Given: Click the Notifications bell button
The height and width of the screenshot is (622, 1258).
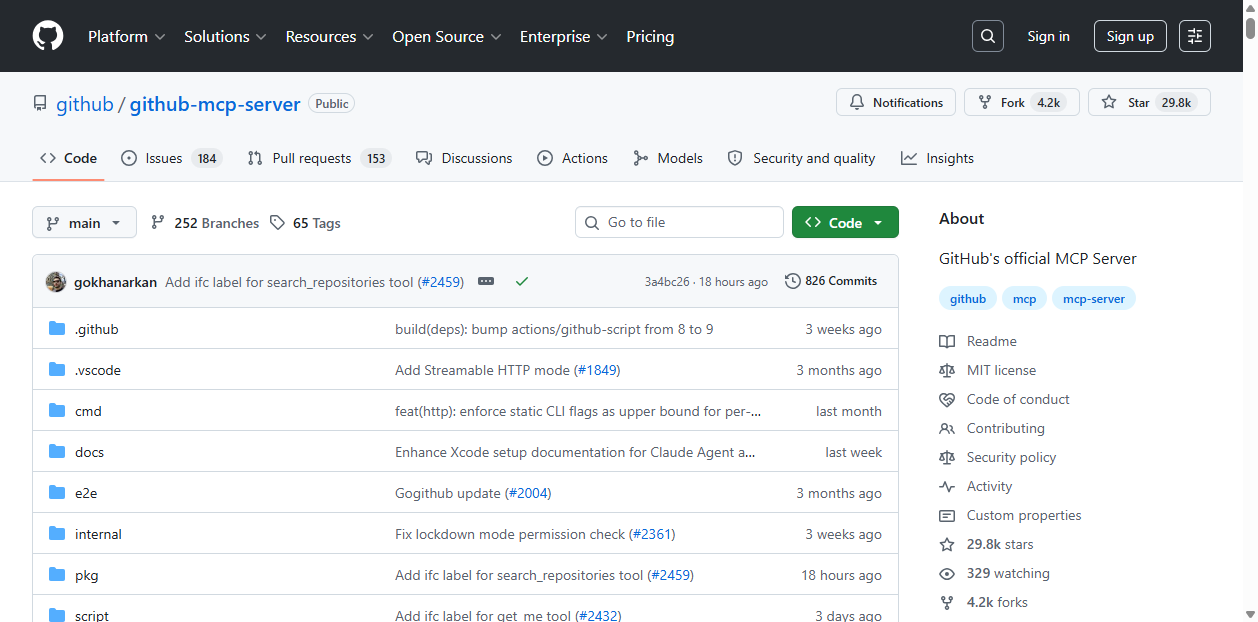Looking at the screenshot, I should click(x=896, y=102).
